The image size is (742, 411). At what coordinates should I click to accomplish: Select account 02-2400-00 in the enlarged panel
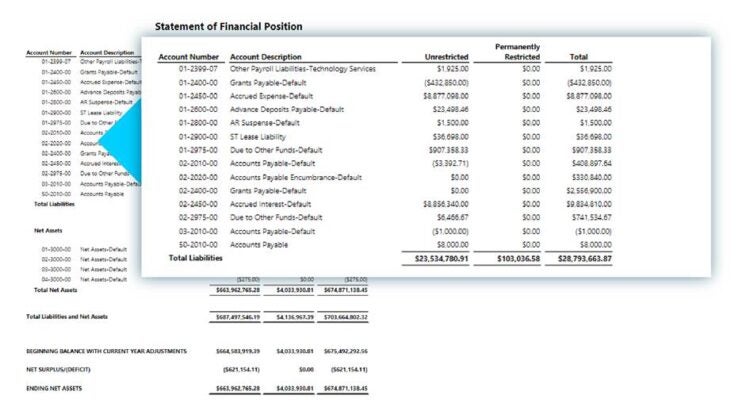[x=198, y=191]
